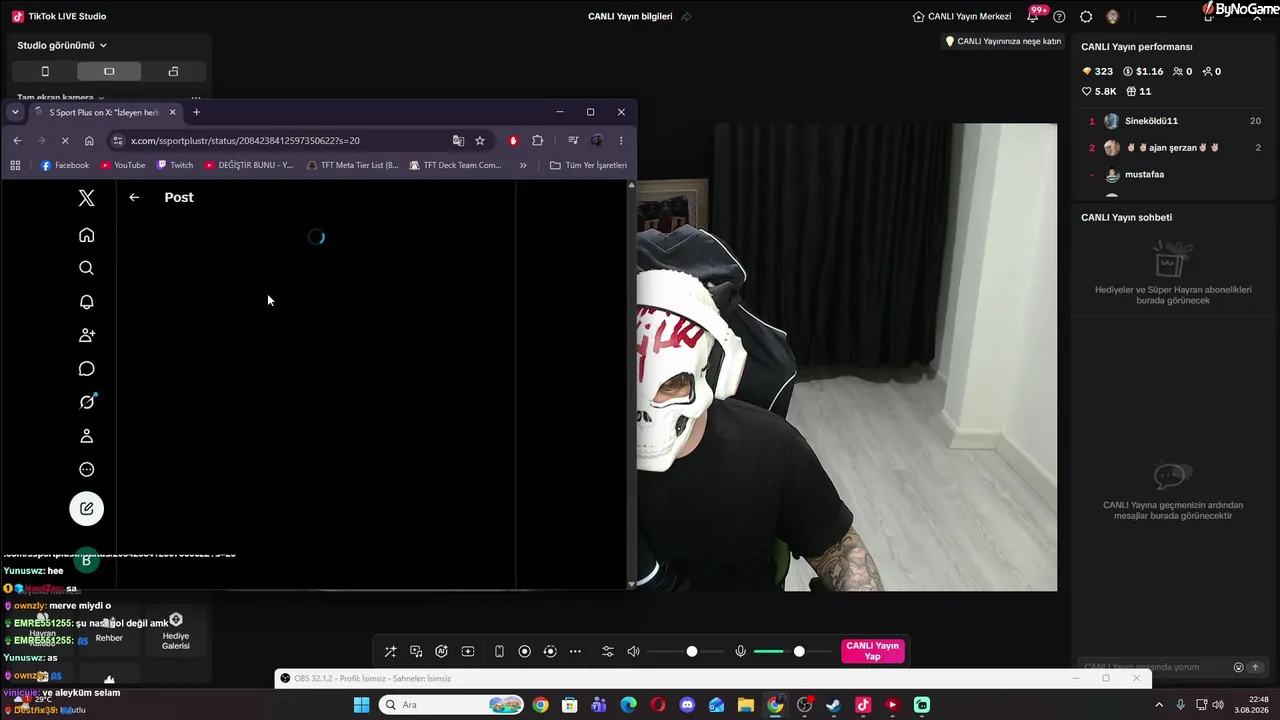1280x720 pixels.
Task: Open Discord from the taskbar
Action: coord(687,705)
